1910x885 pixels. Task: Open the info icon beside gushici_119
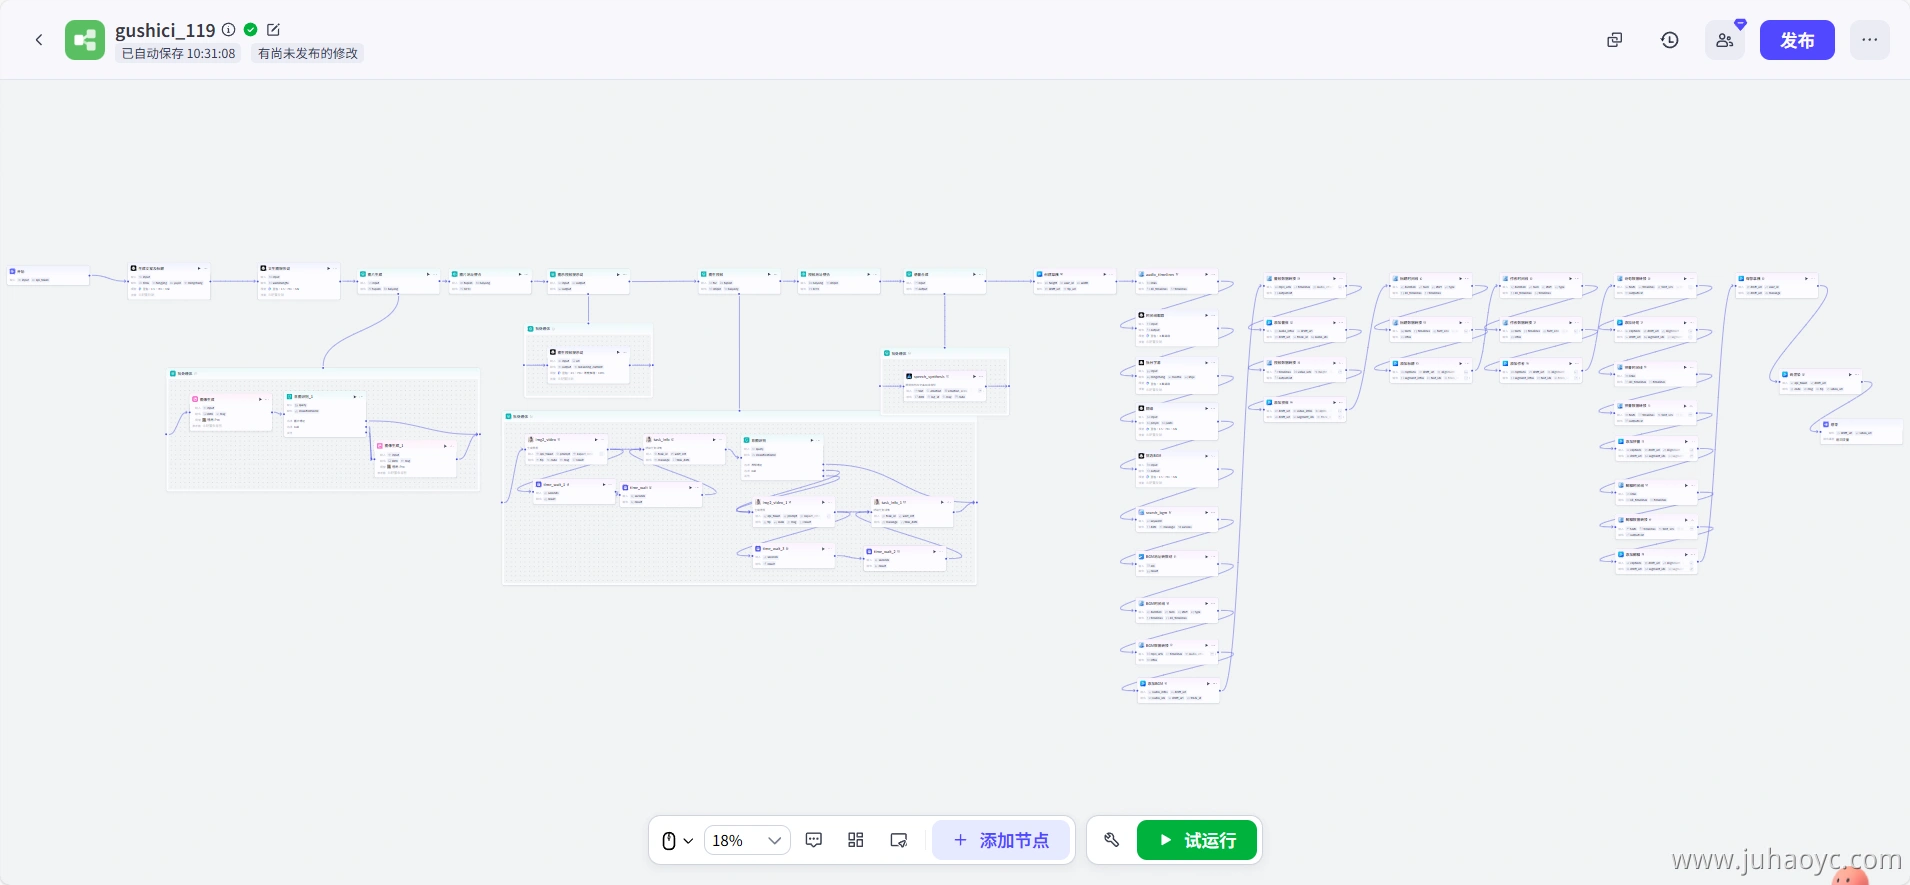click(229, 30)
